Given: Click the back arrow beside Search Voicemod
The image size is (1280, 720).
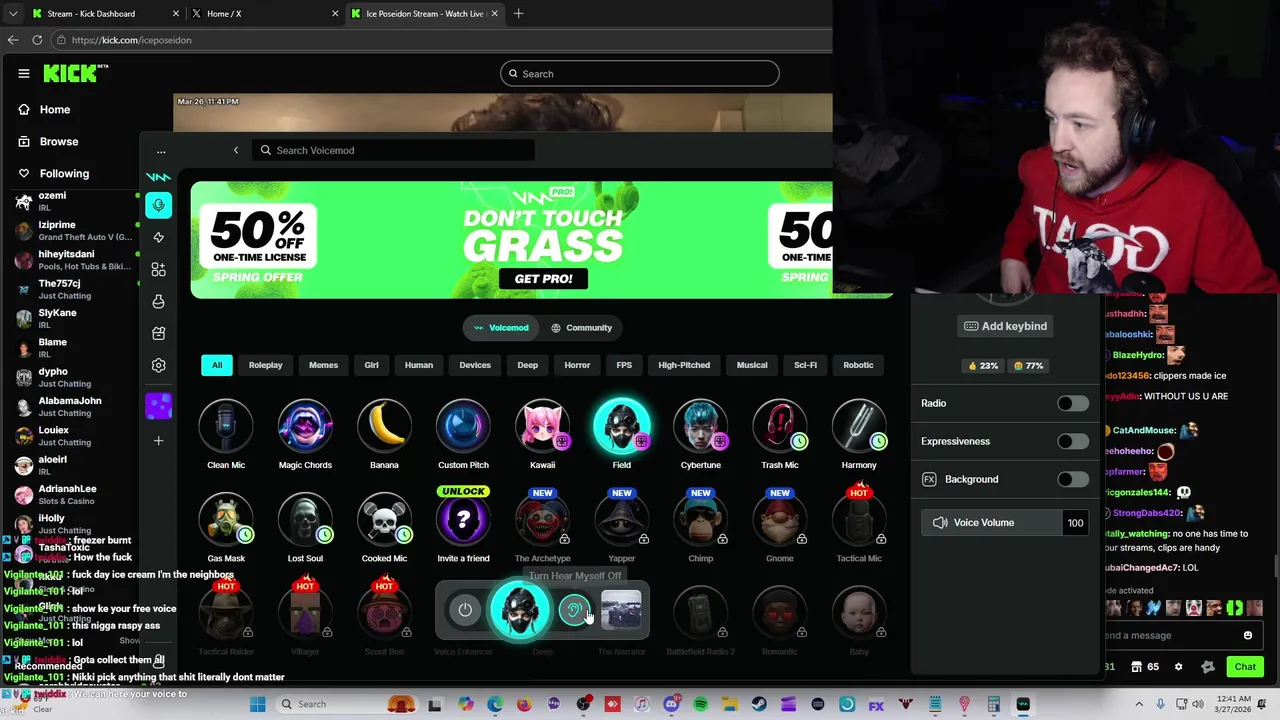Looking at the screenshot, I should [236, 150].
